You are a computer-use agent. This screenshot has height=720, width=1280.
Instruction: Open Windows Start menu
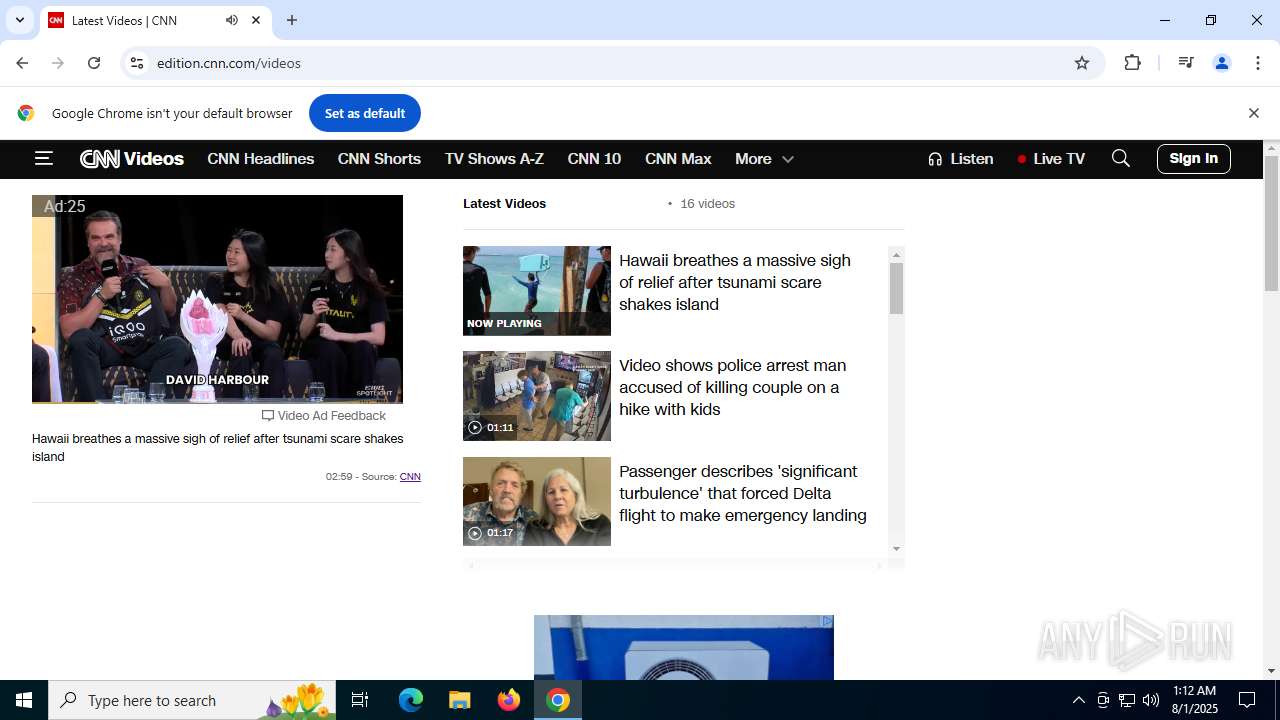point(24,700)
